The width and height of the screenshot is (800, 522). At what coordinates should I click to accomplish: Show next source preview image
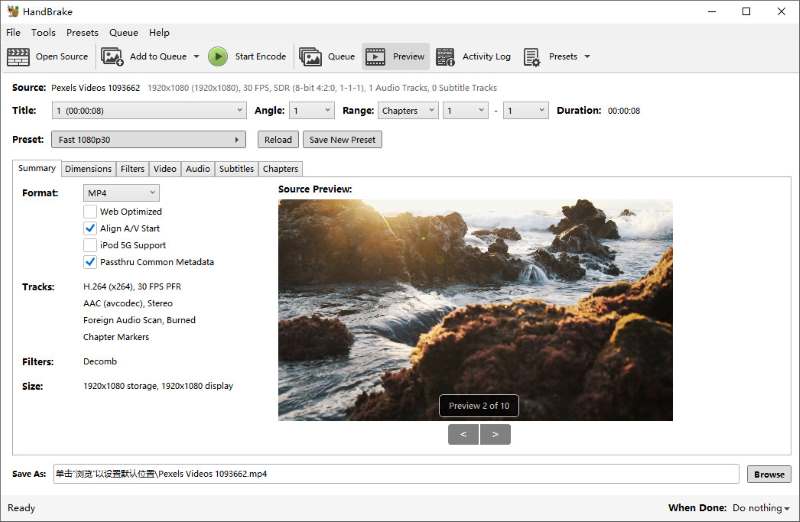pyautogui.click(x=495, y=435)
